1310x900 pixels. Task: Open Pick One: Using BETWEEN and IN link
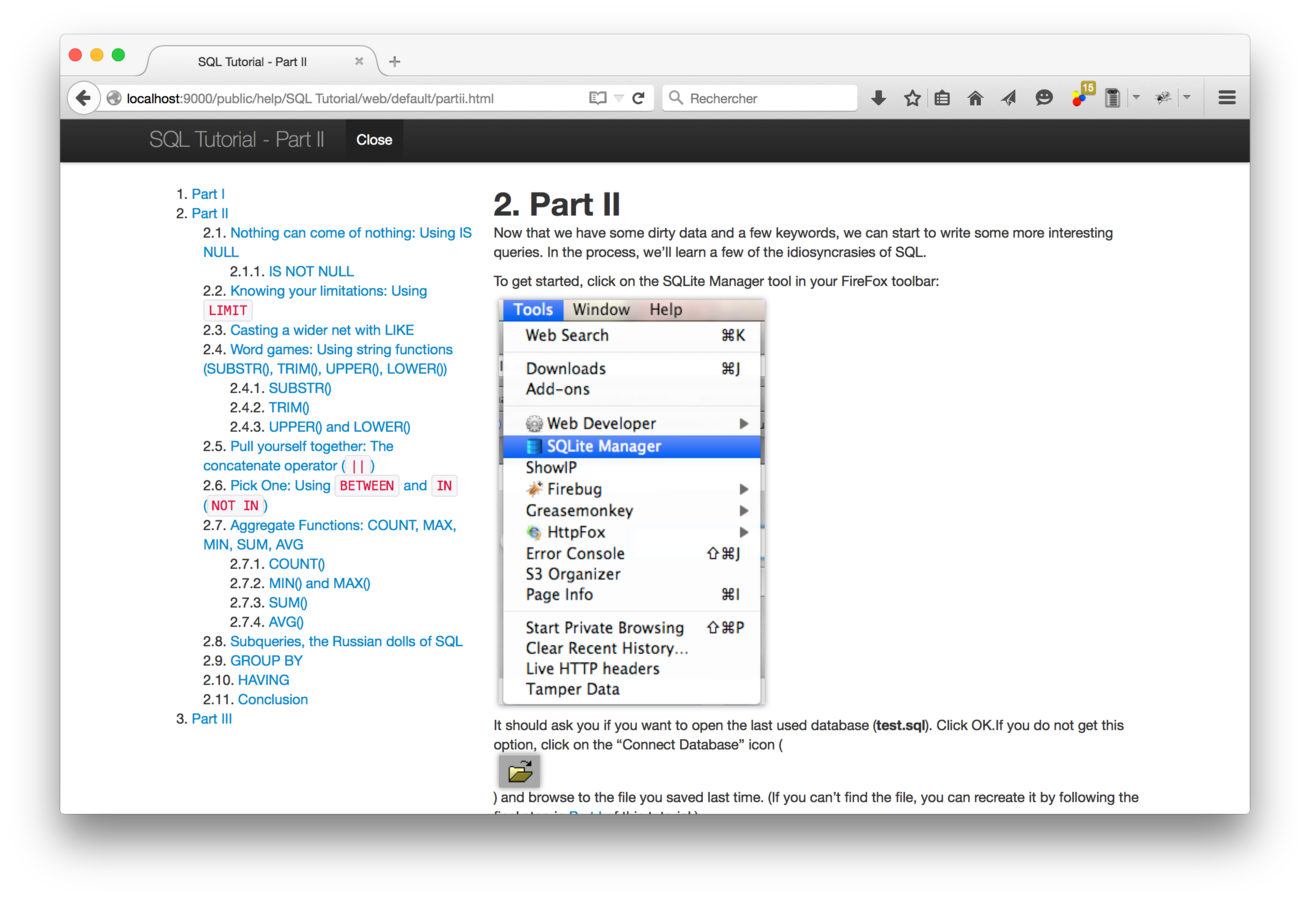(x=330, y=495)
